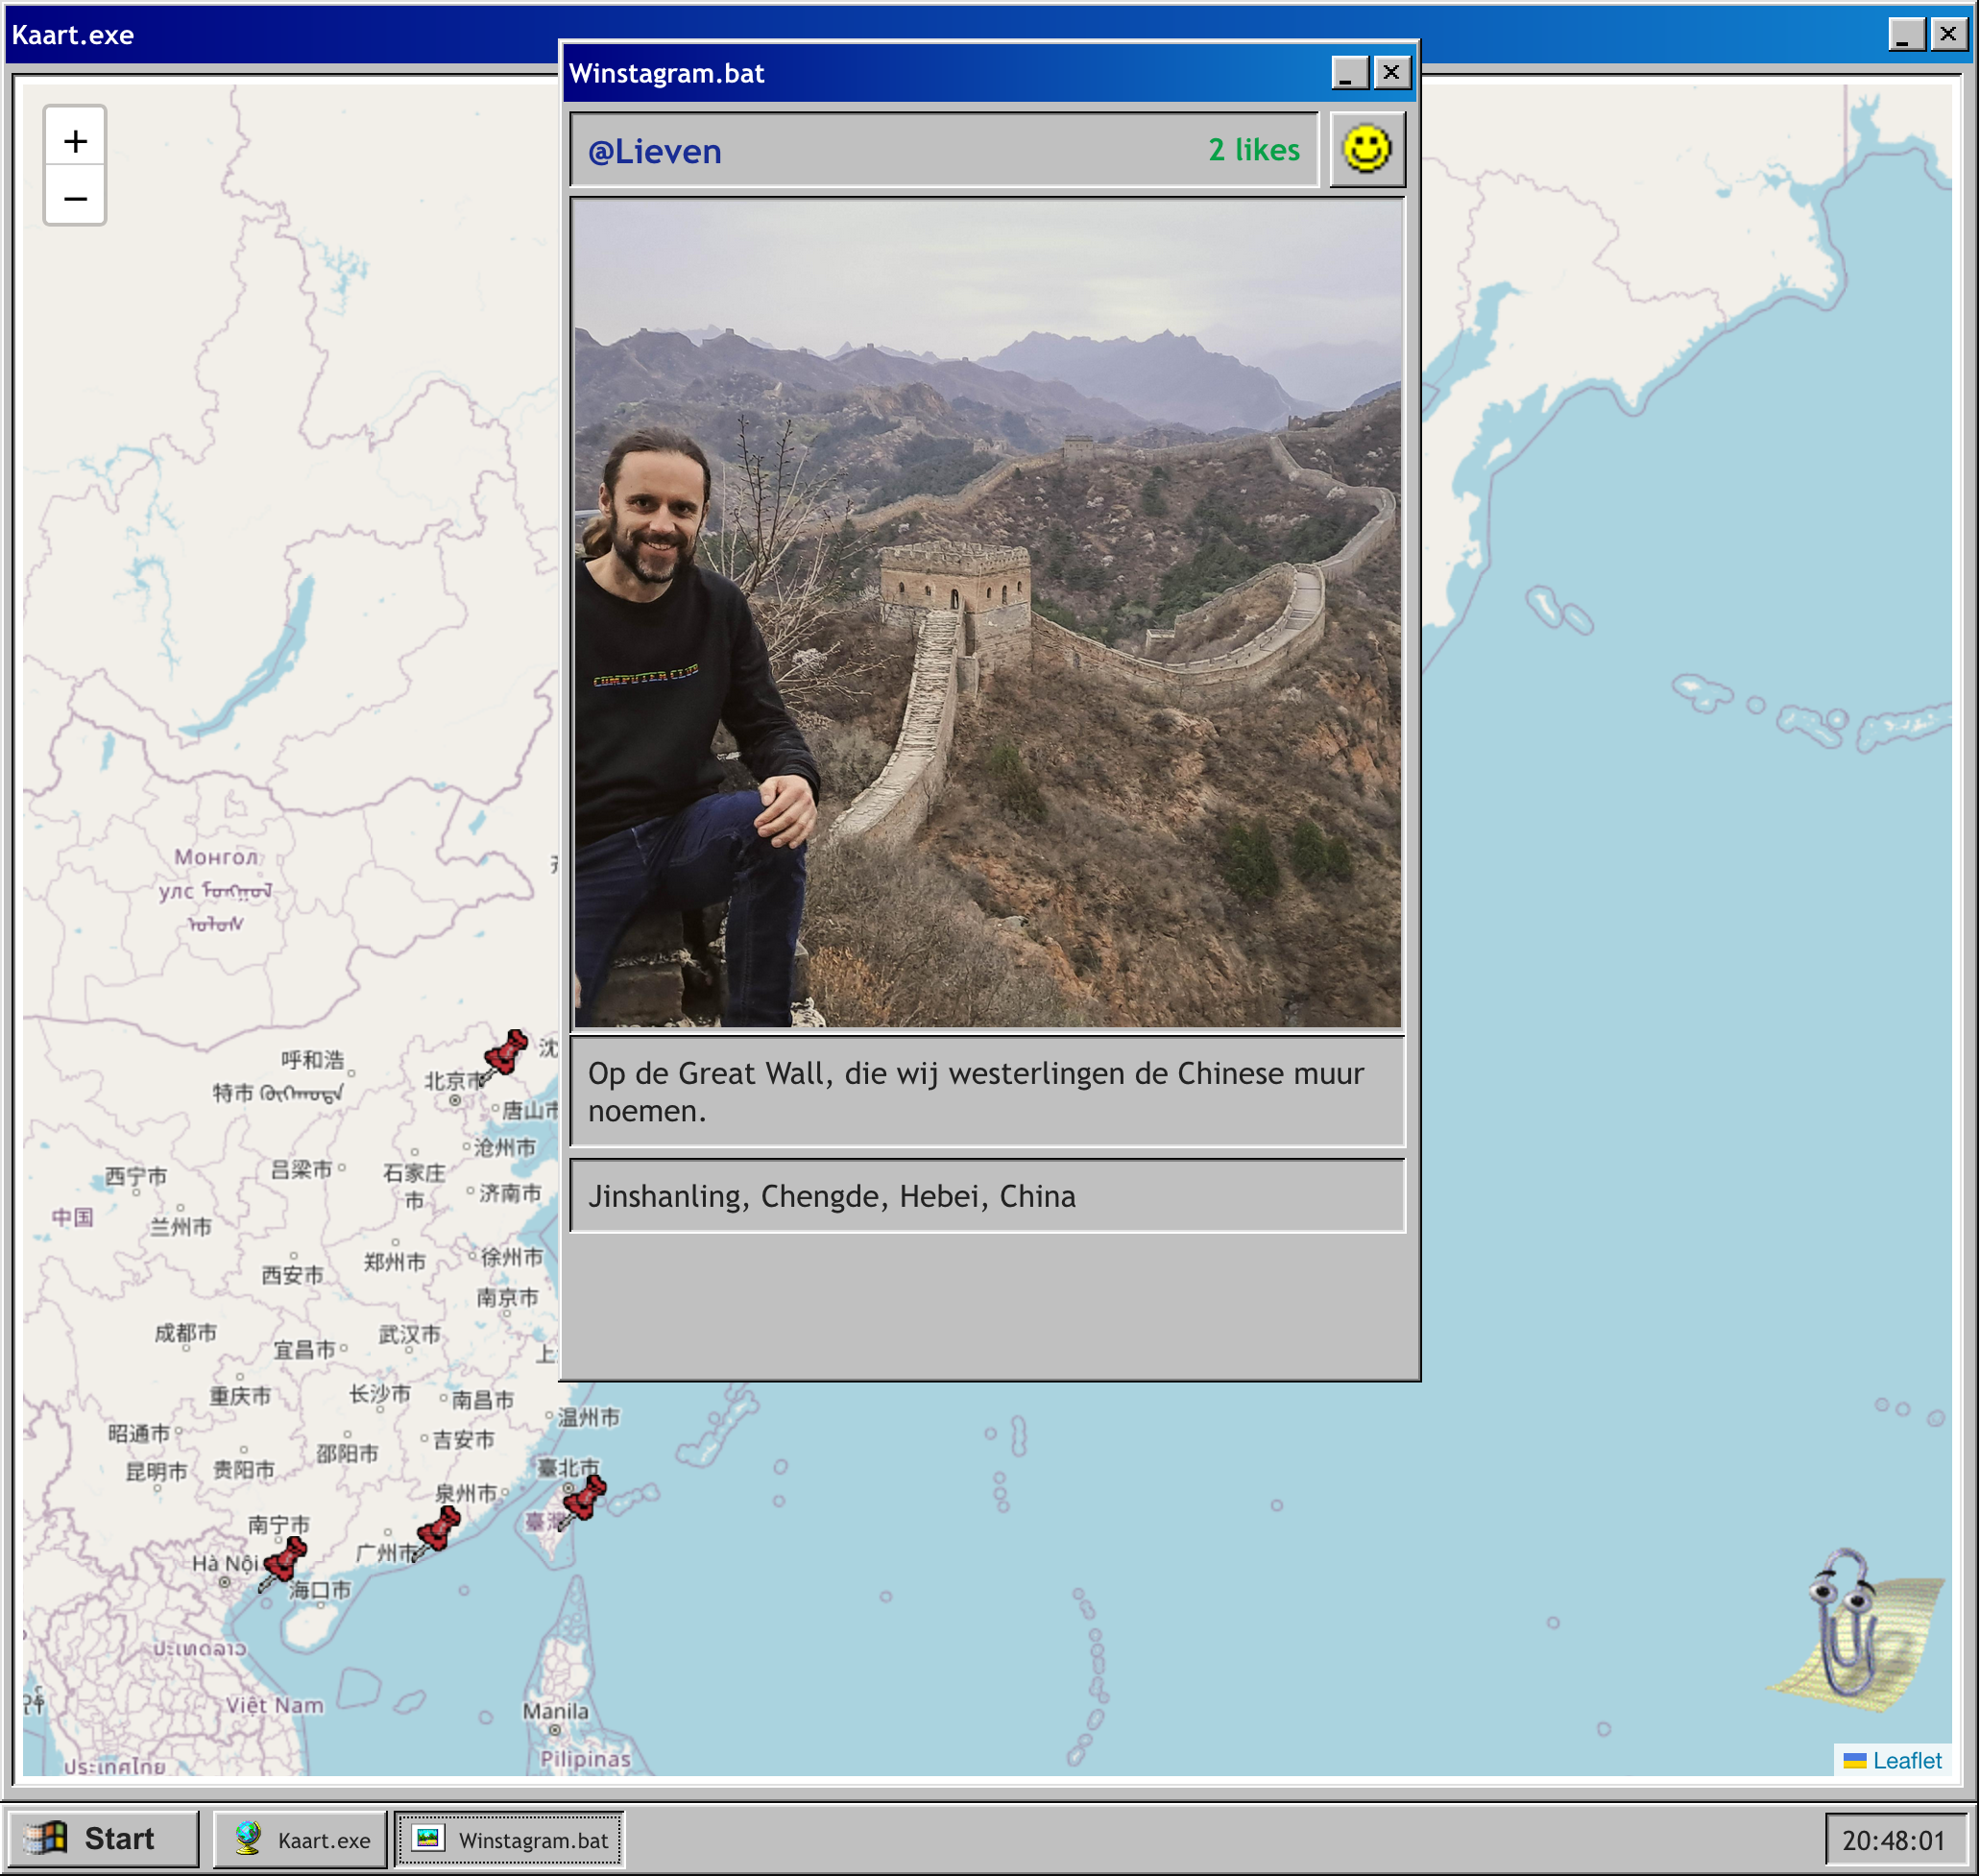
Task: Switch to Kaart.exe in the taskbar
Action: [x=301, y=1839]
